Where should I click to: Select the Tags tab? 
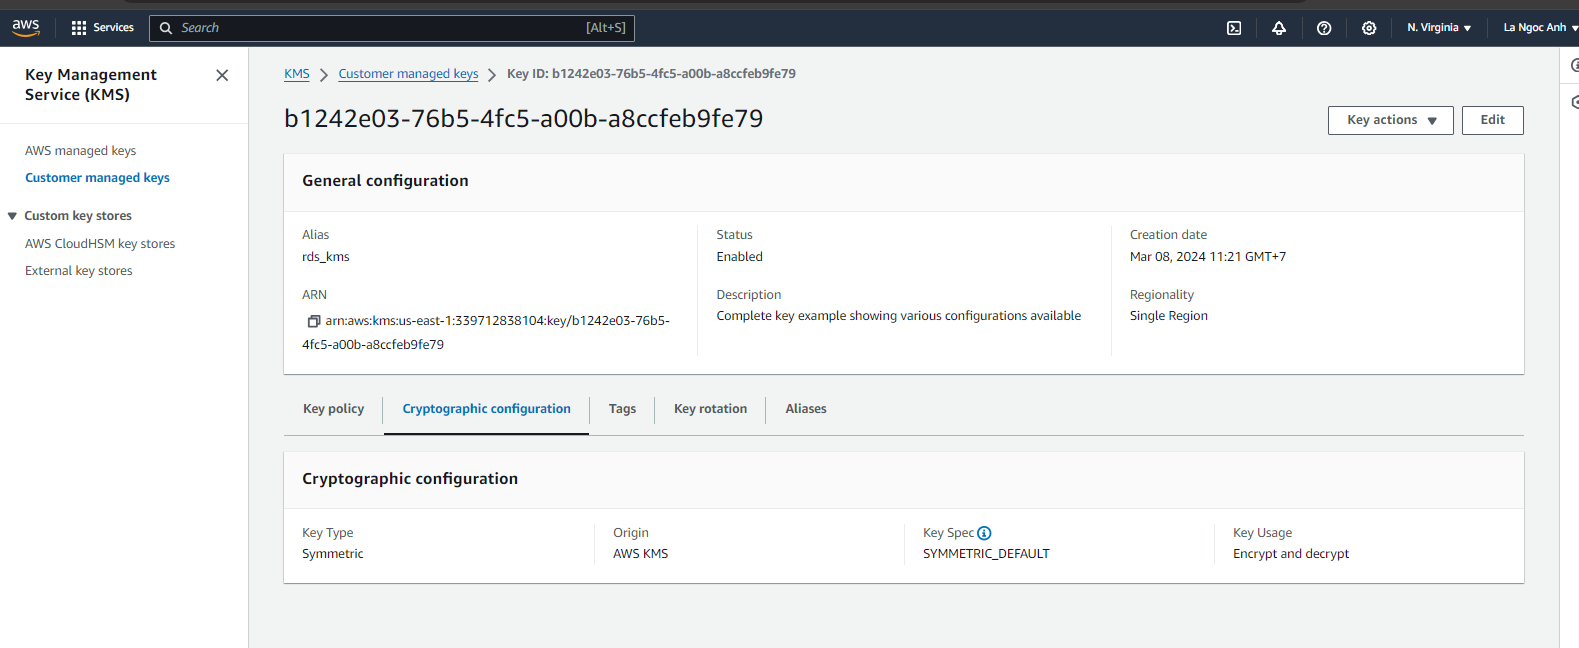coord(622,409)
